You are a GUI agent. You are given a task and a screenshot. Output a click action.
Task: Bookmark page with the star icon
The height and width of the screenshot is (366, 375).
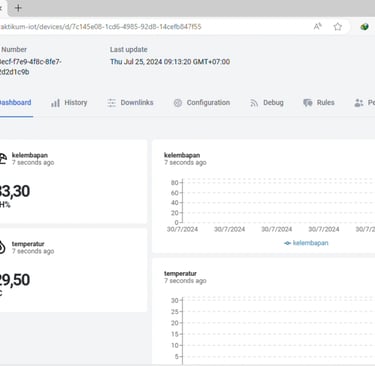coord(338,27)
